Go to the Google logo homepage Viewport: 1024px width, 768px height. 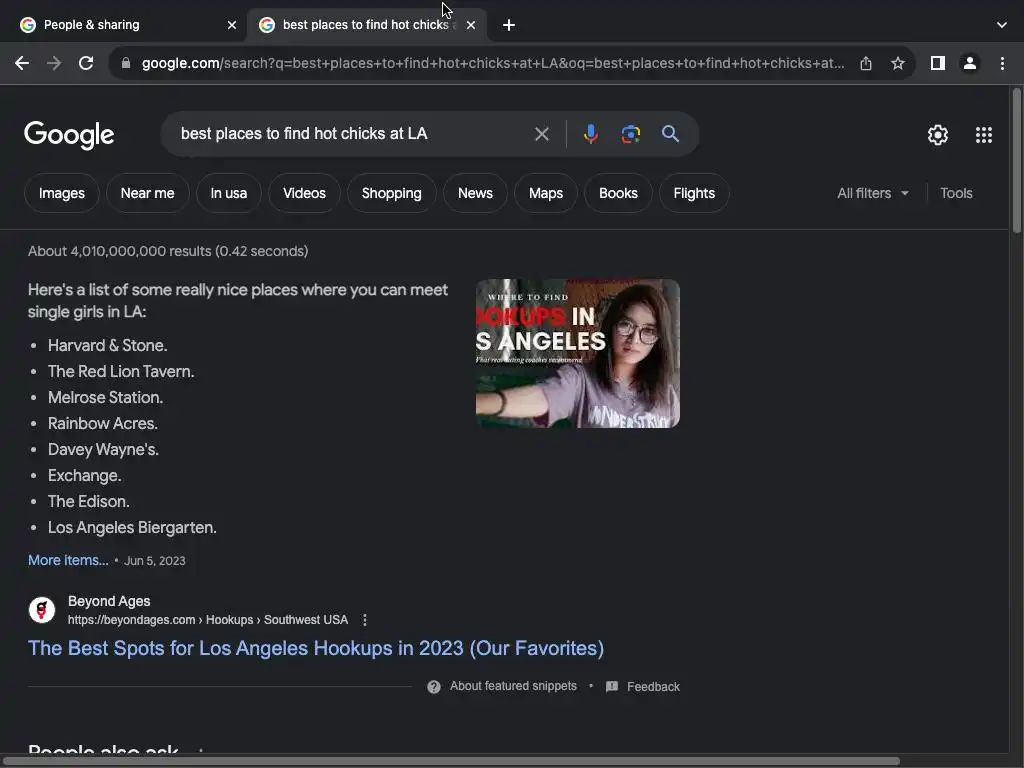tap(69, 135)
